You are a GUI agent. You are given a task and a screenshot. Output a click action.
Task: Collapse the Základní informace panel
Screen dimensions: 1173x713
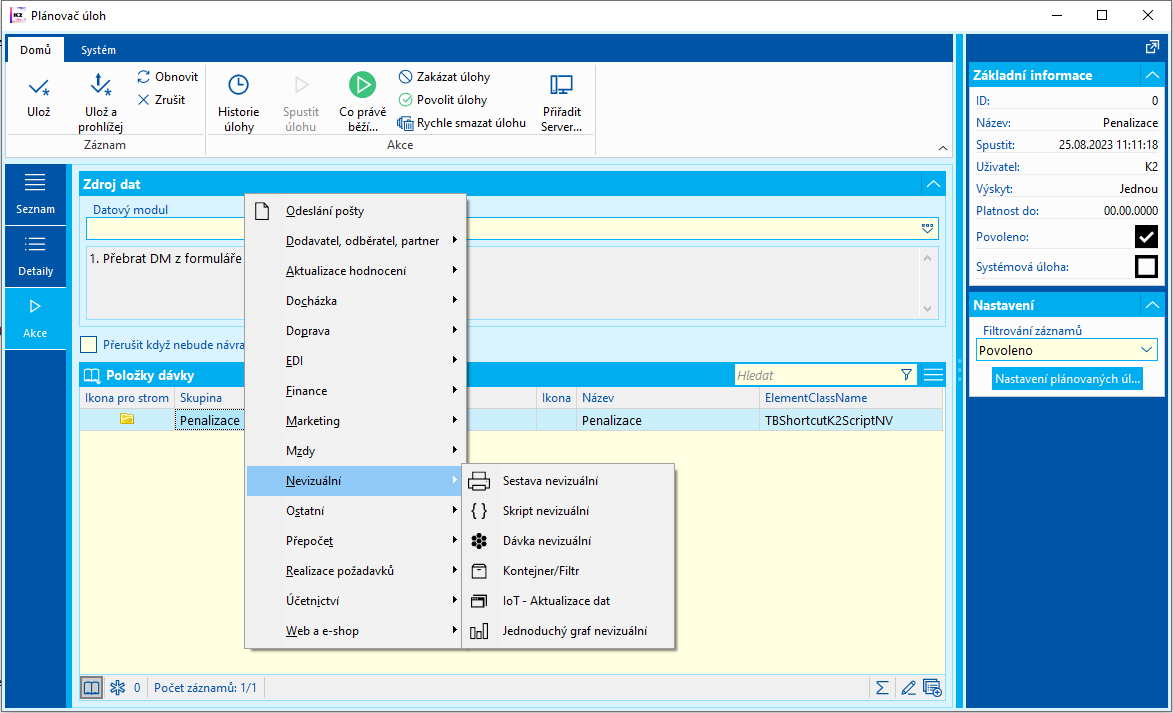(x=1152, y=75)
